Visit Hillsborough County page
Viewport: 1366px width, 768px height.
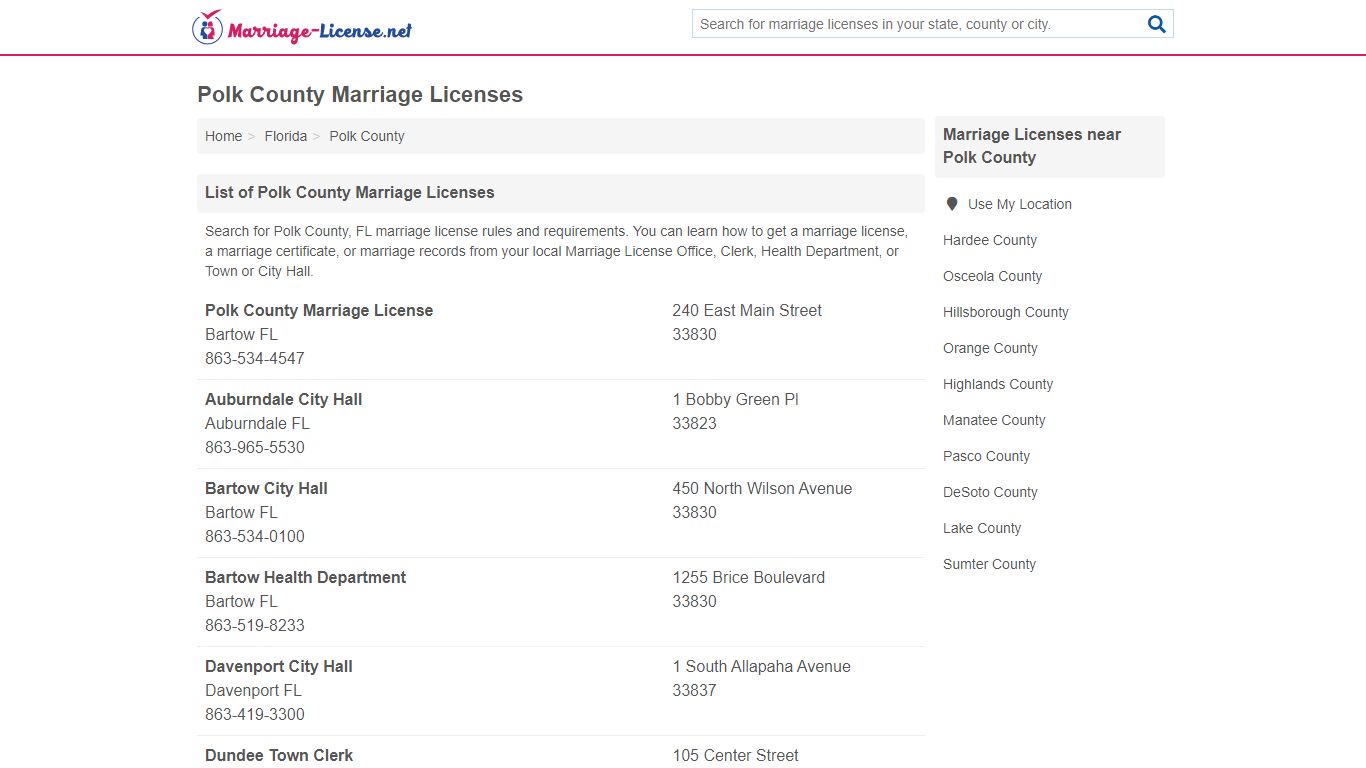(1005, 312)
